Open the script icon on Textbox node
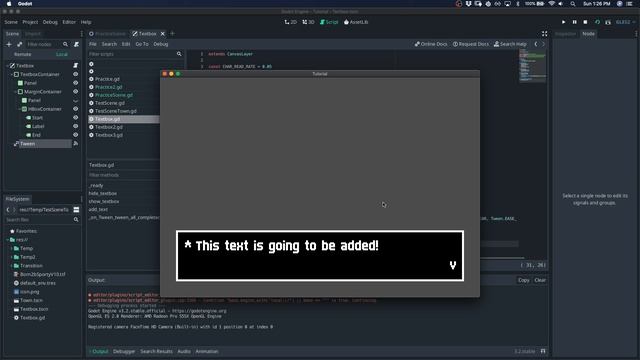The width and height of the screenshot is (640, 360). [76, 65]
